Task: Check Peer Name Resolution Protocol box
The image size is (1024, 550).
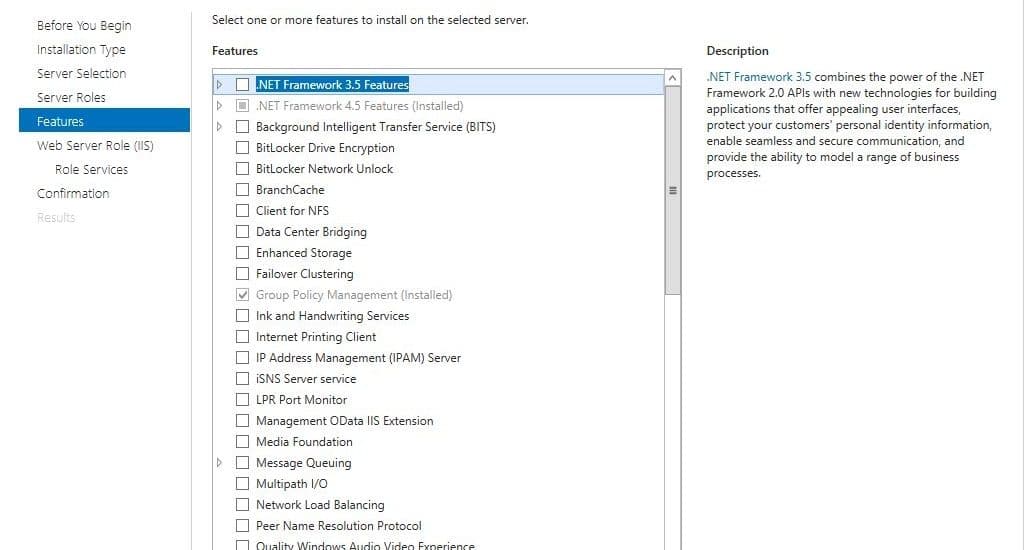Action: (x=242, y=525)
